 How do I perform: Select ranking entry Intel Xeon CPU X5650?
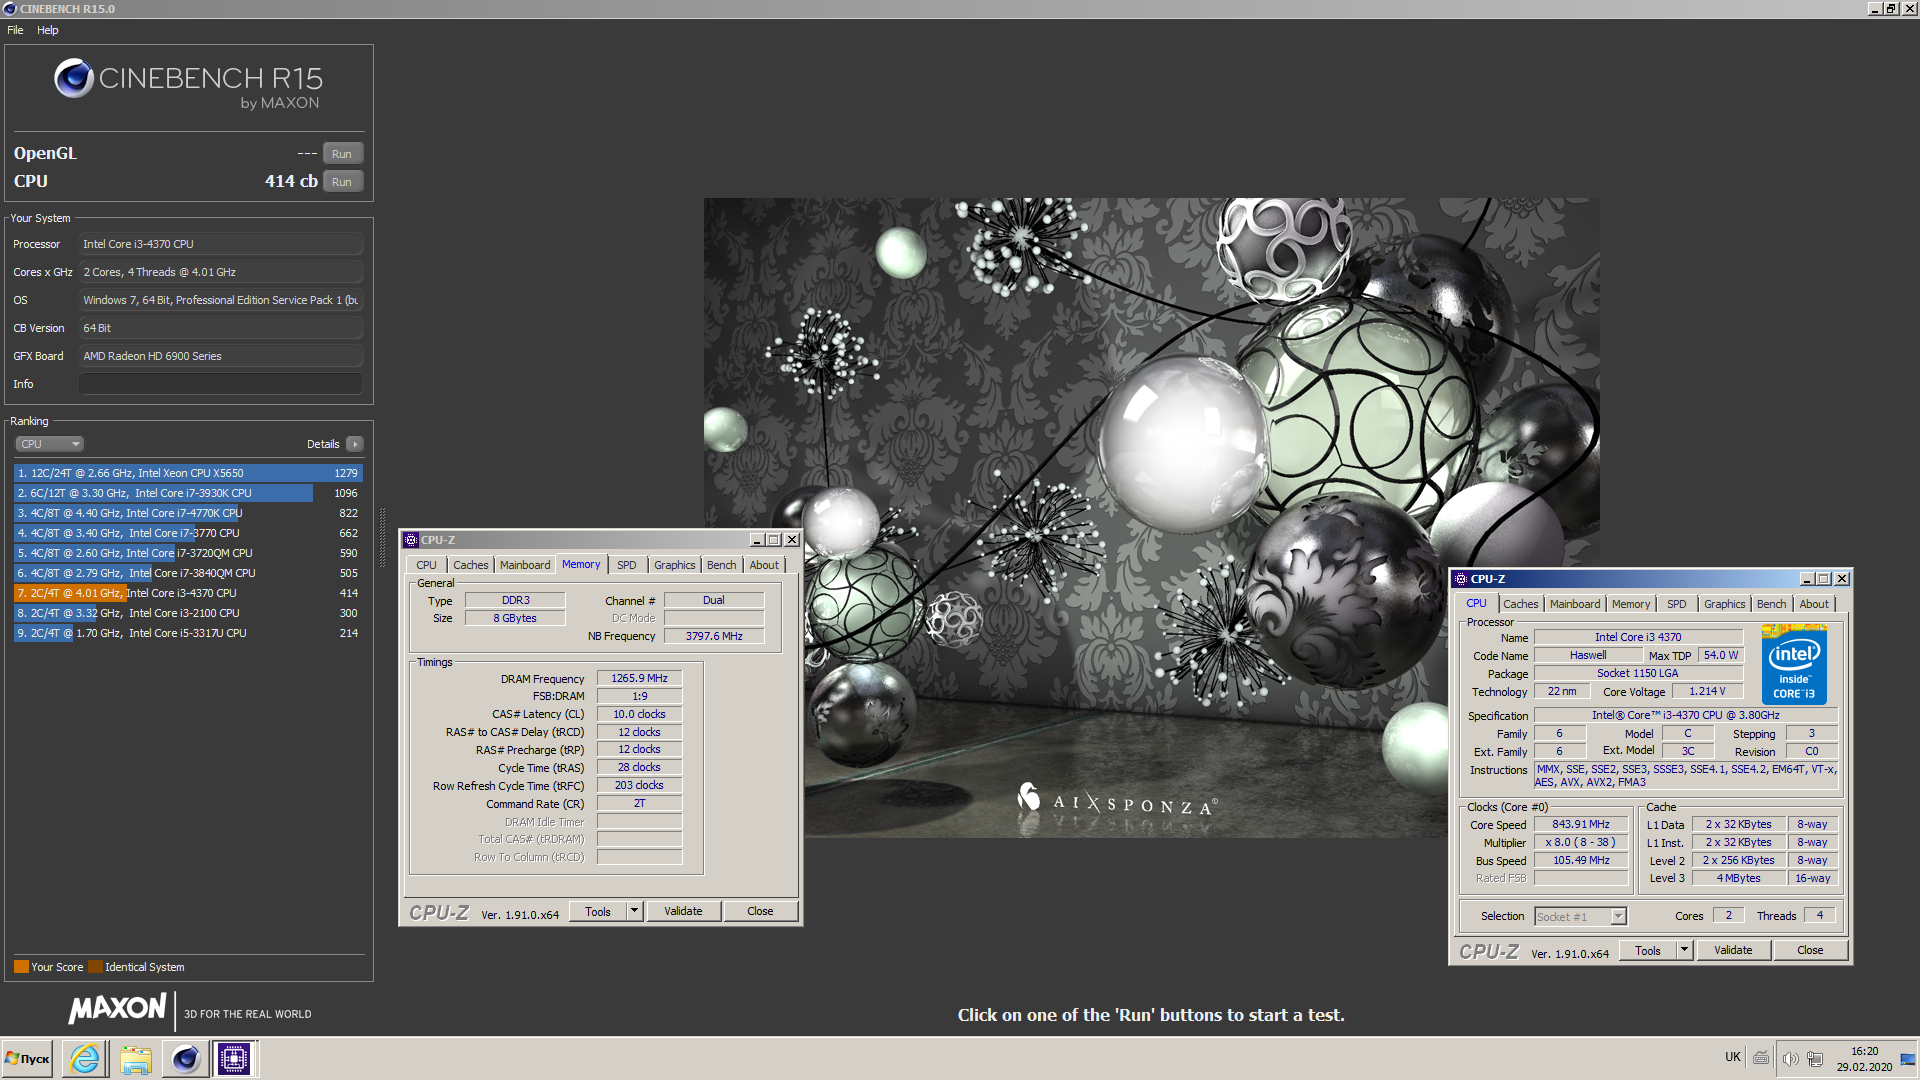(x=188, y=473)
